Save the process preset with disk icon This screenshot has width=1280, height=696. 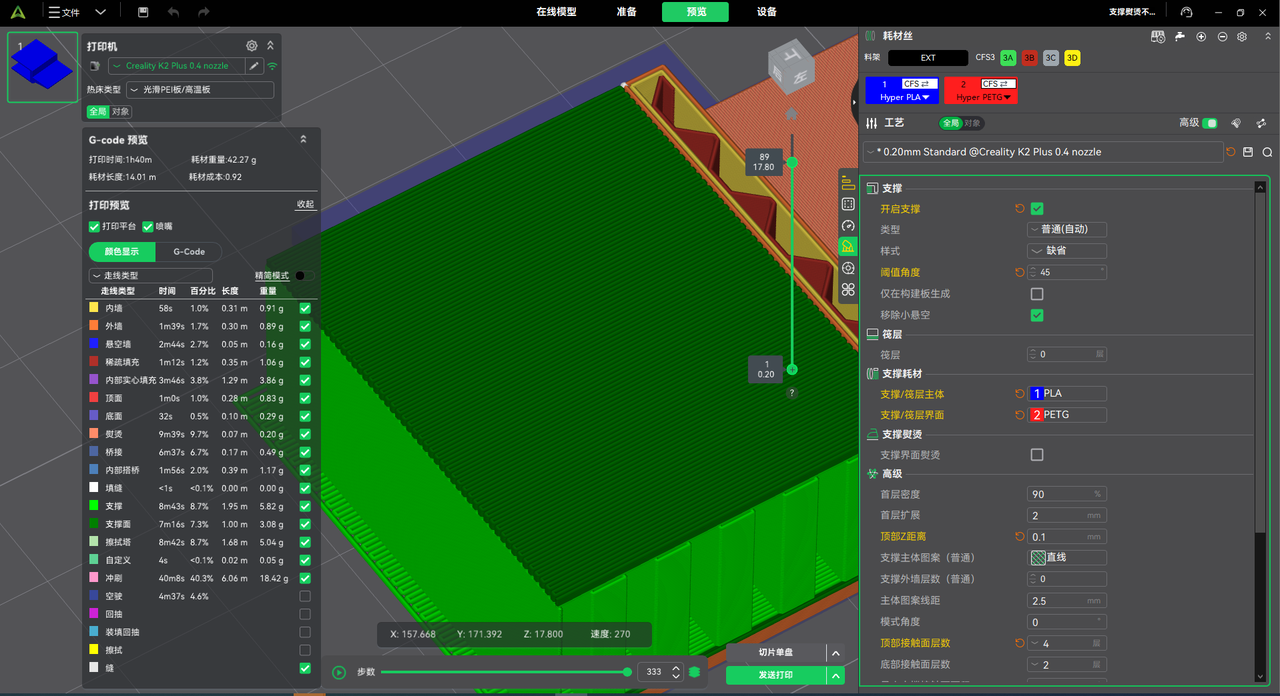[1248, 152]
